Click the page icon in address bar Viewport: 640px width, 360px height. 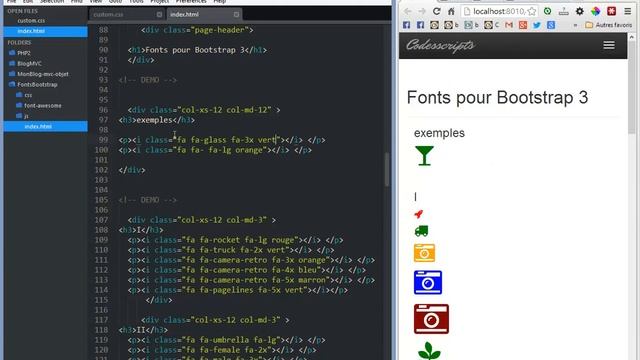point(467,11)
